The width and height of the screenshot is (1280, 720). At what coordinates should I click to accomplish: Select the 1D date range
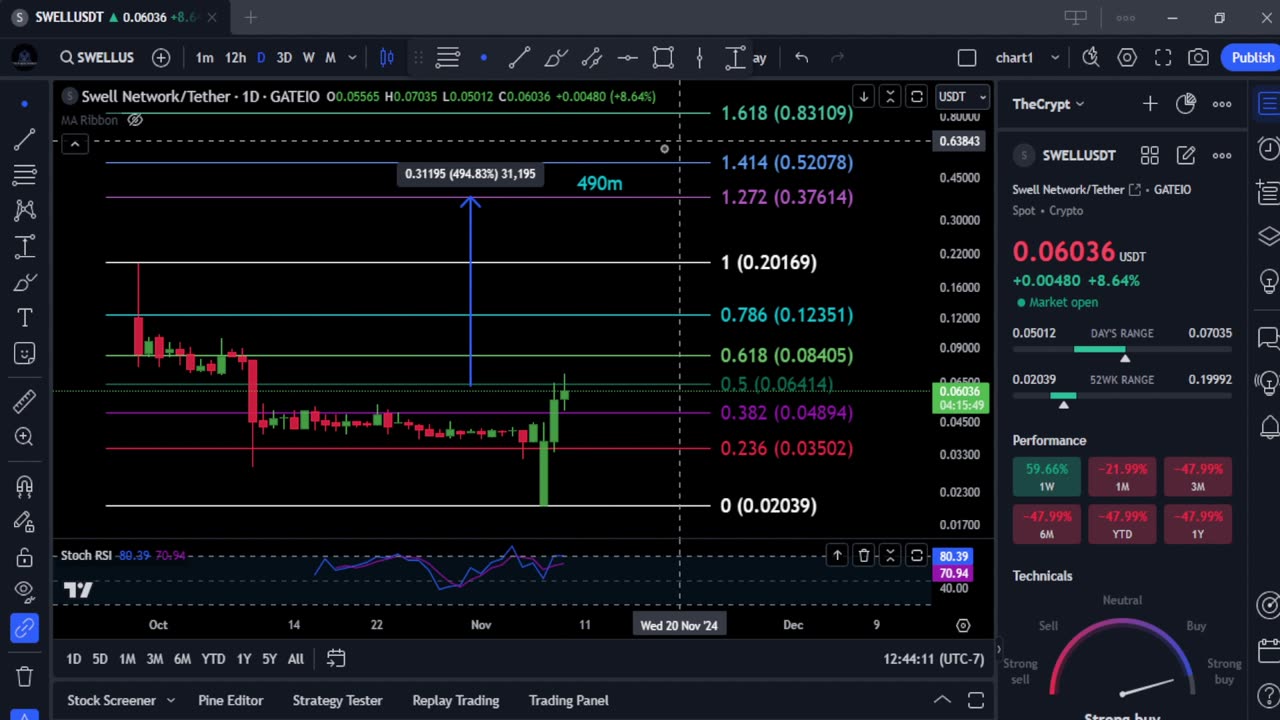coord(73,659)
